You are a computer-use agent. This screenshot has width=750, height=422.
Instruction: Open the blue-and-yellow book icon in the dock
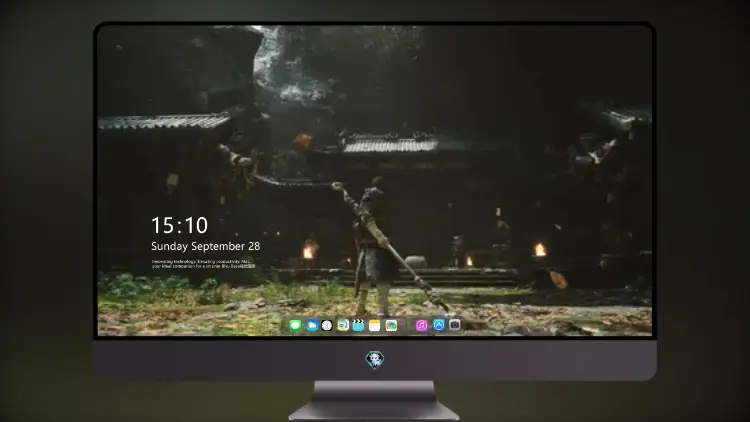pyautogui.click(x=343, y=326)
